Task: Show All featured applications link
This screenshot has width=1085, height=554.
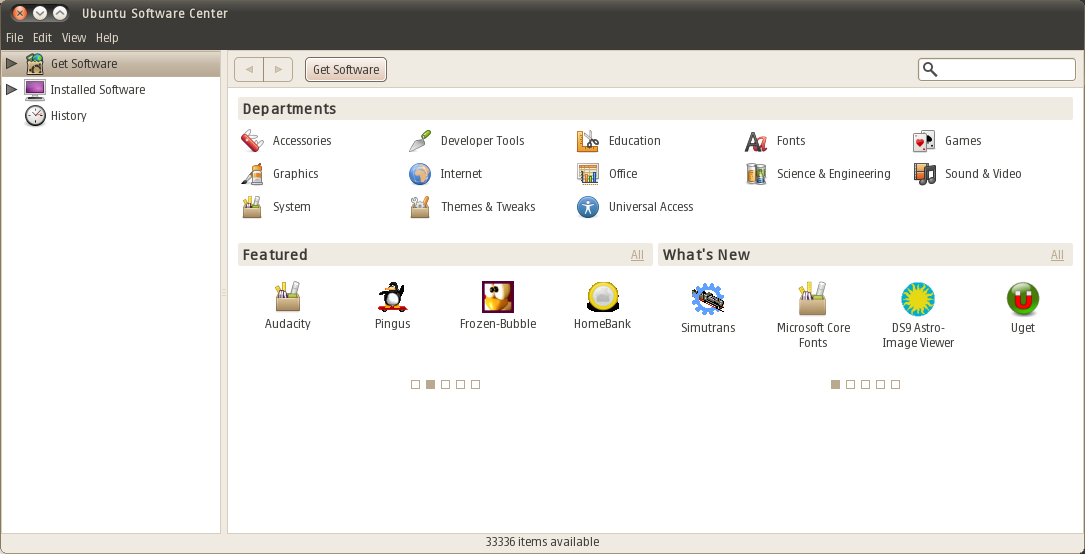Action: 637,255
